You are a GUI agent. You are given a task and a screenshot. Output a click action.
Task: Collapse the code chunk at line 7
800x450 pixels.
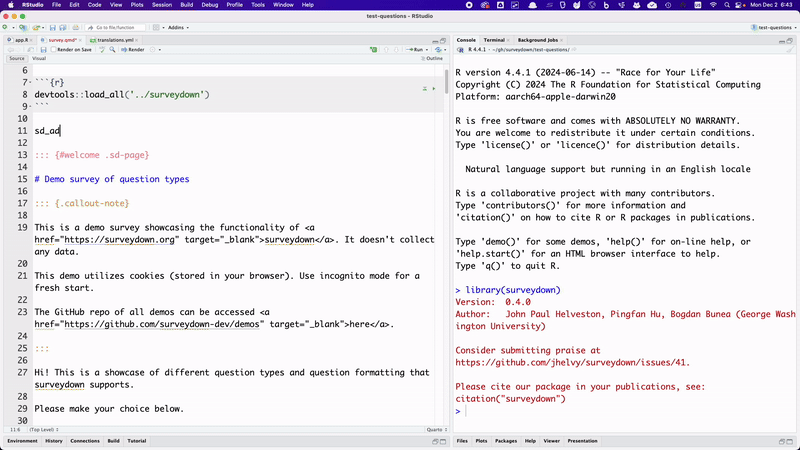pos(31,83)
